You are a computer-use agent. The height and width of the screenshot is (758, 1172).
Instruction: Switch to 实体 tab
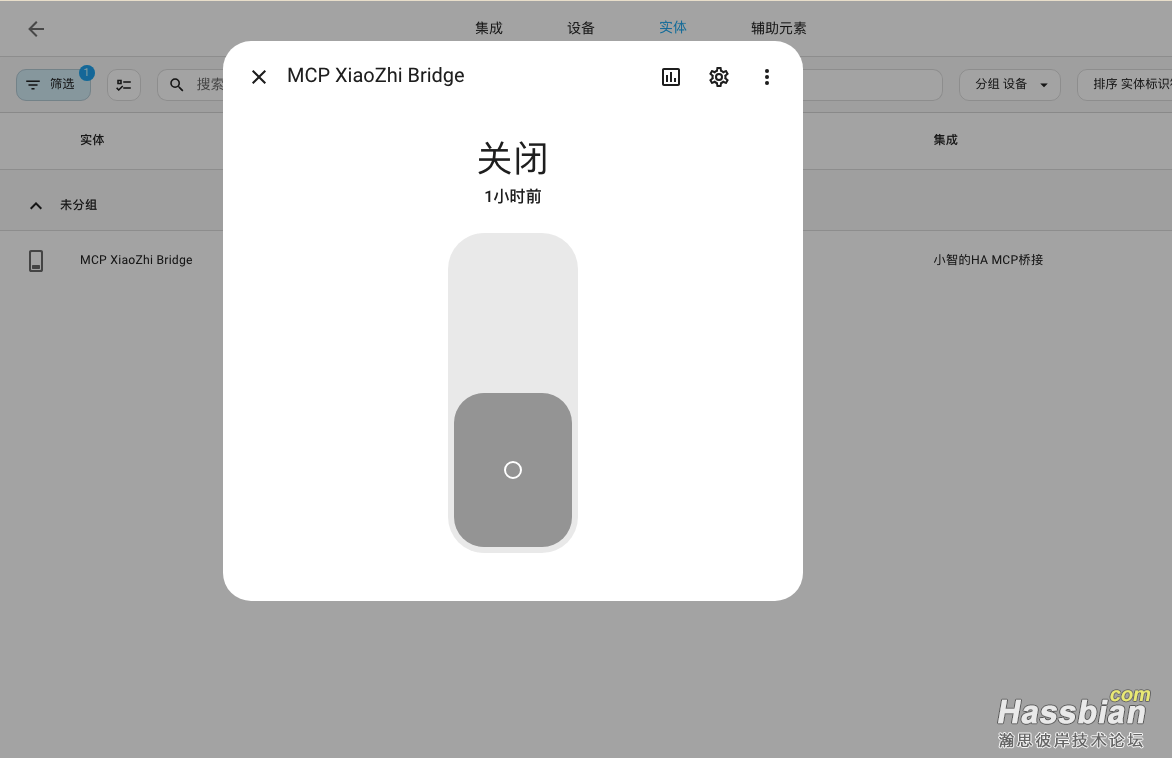(x=673, y=28)
